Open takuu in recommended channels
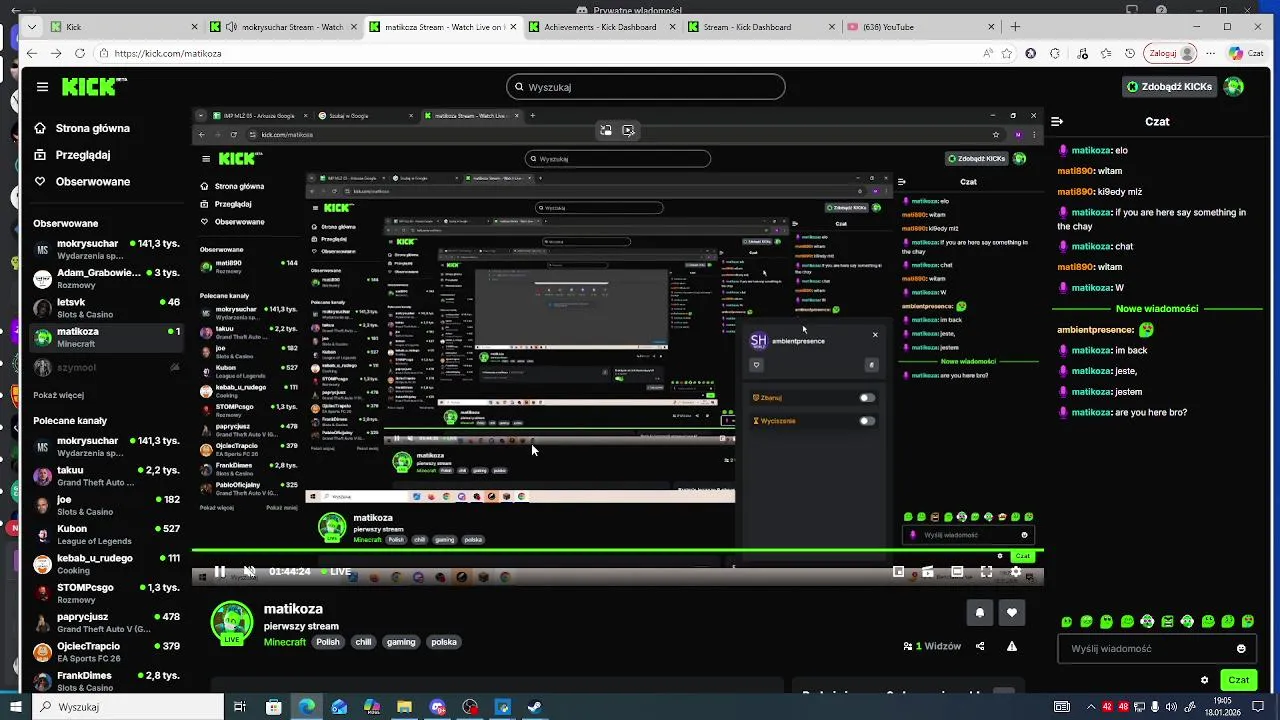The height and width of the screenshot is (720, 1280). point(105,476)
